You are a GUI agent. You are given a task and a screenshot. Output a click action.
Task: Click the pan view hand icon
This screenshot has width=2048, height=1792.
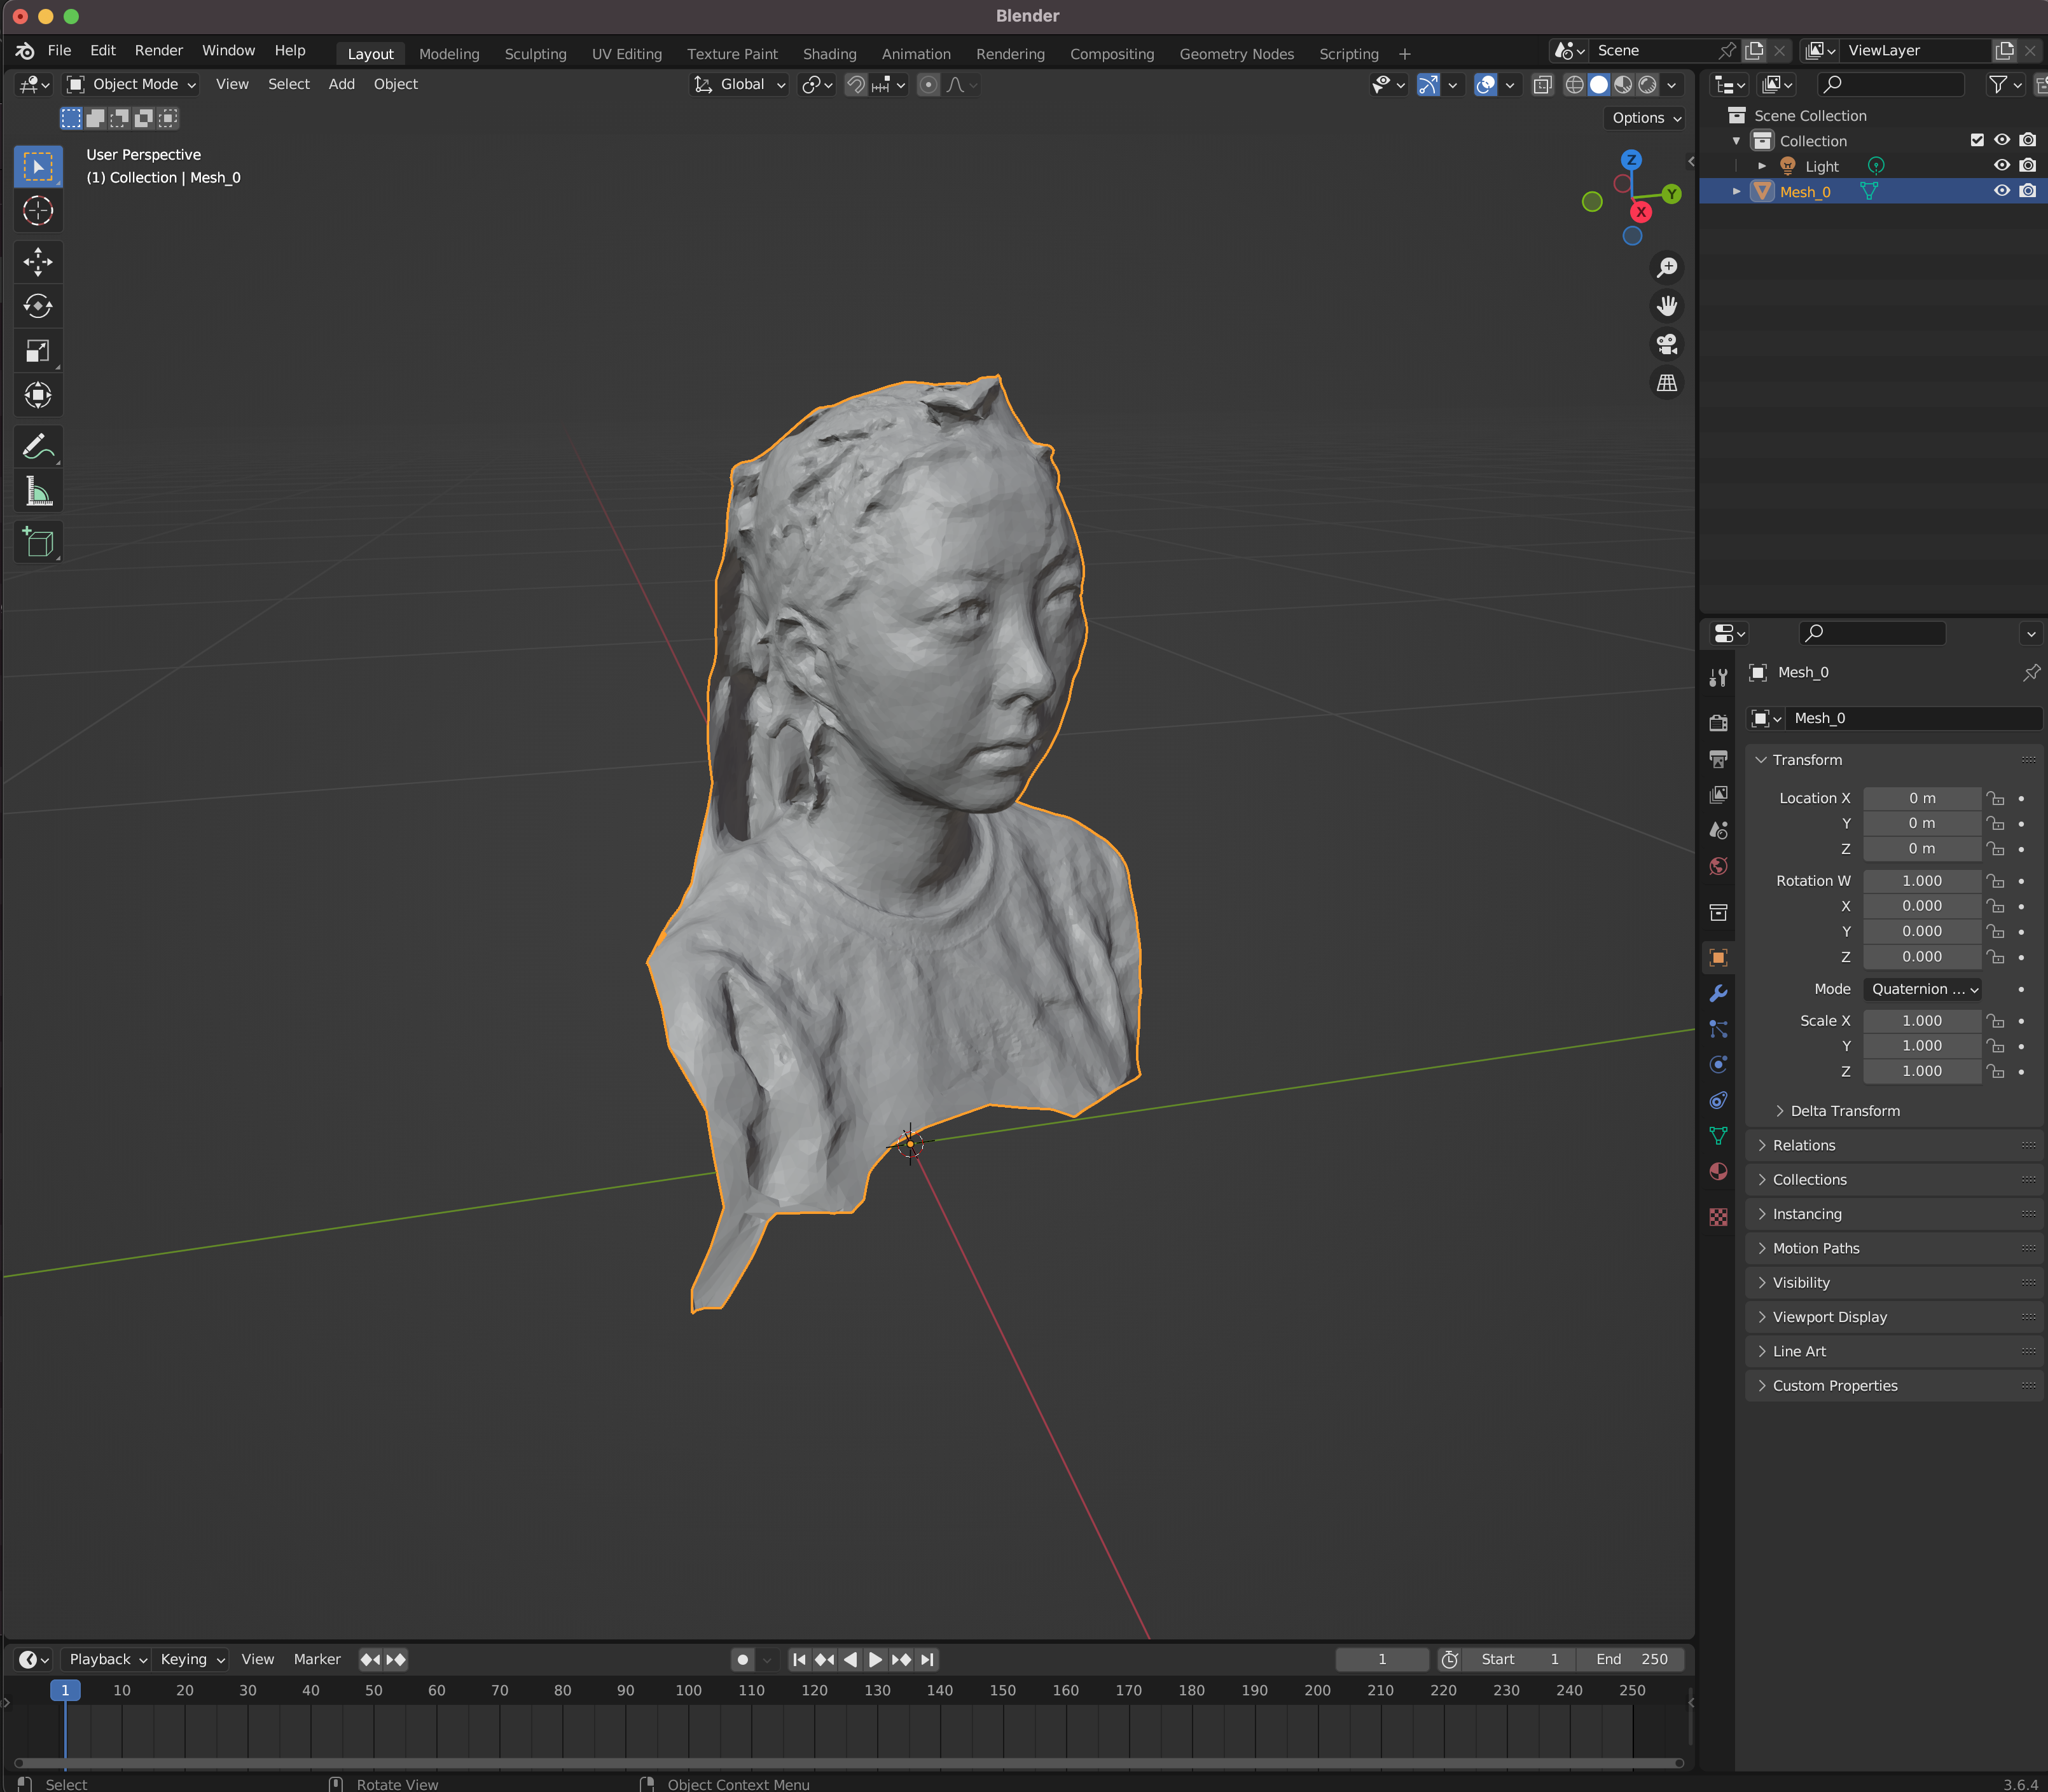click(1667, 306)
